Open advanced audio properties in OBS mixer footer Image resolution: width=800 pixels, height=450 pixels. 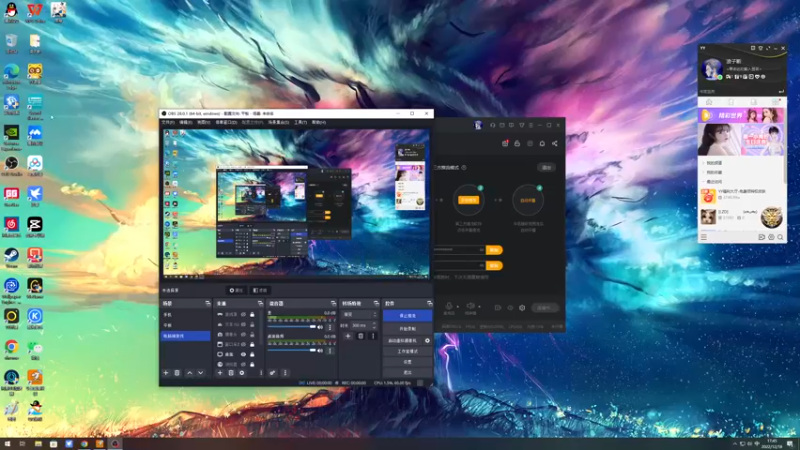click(x=272, y=373)
